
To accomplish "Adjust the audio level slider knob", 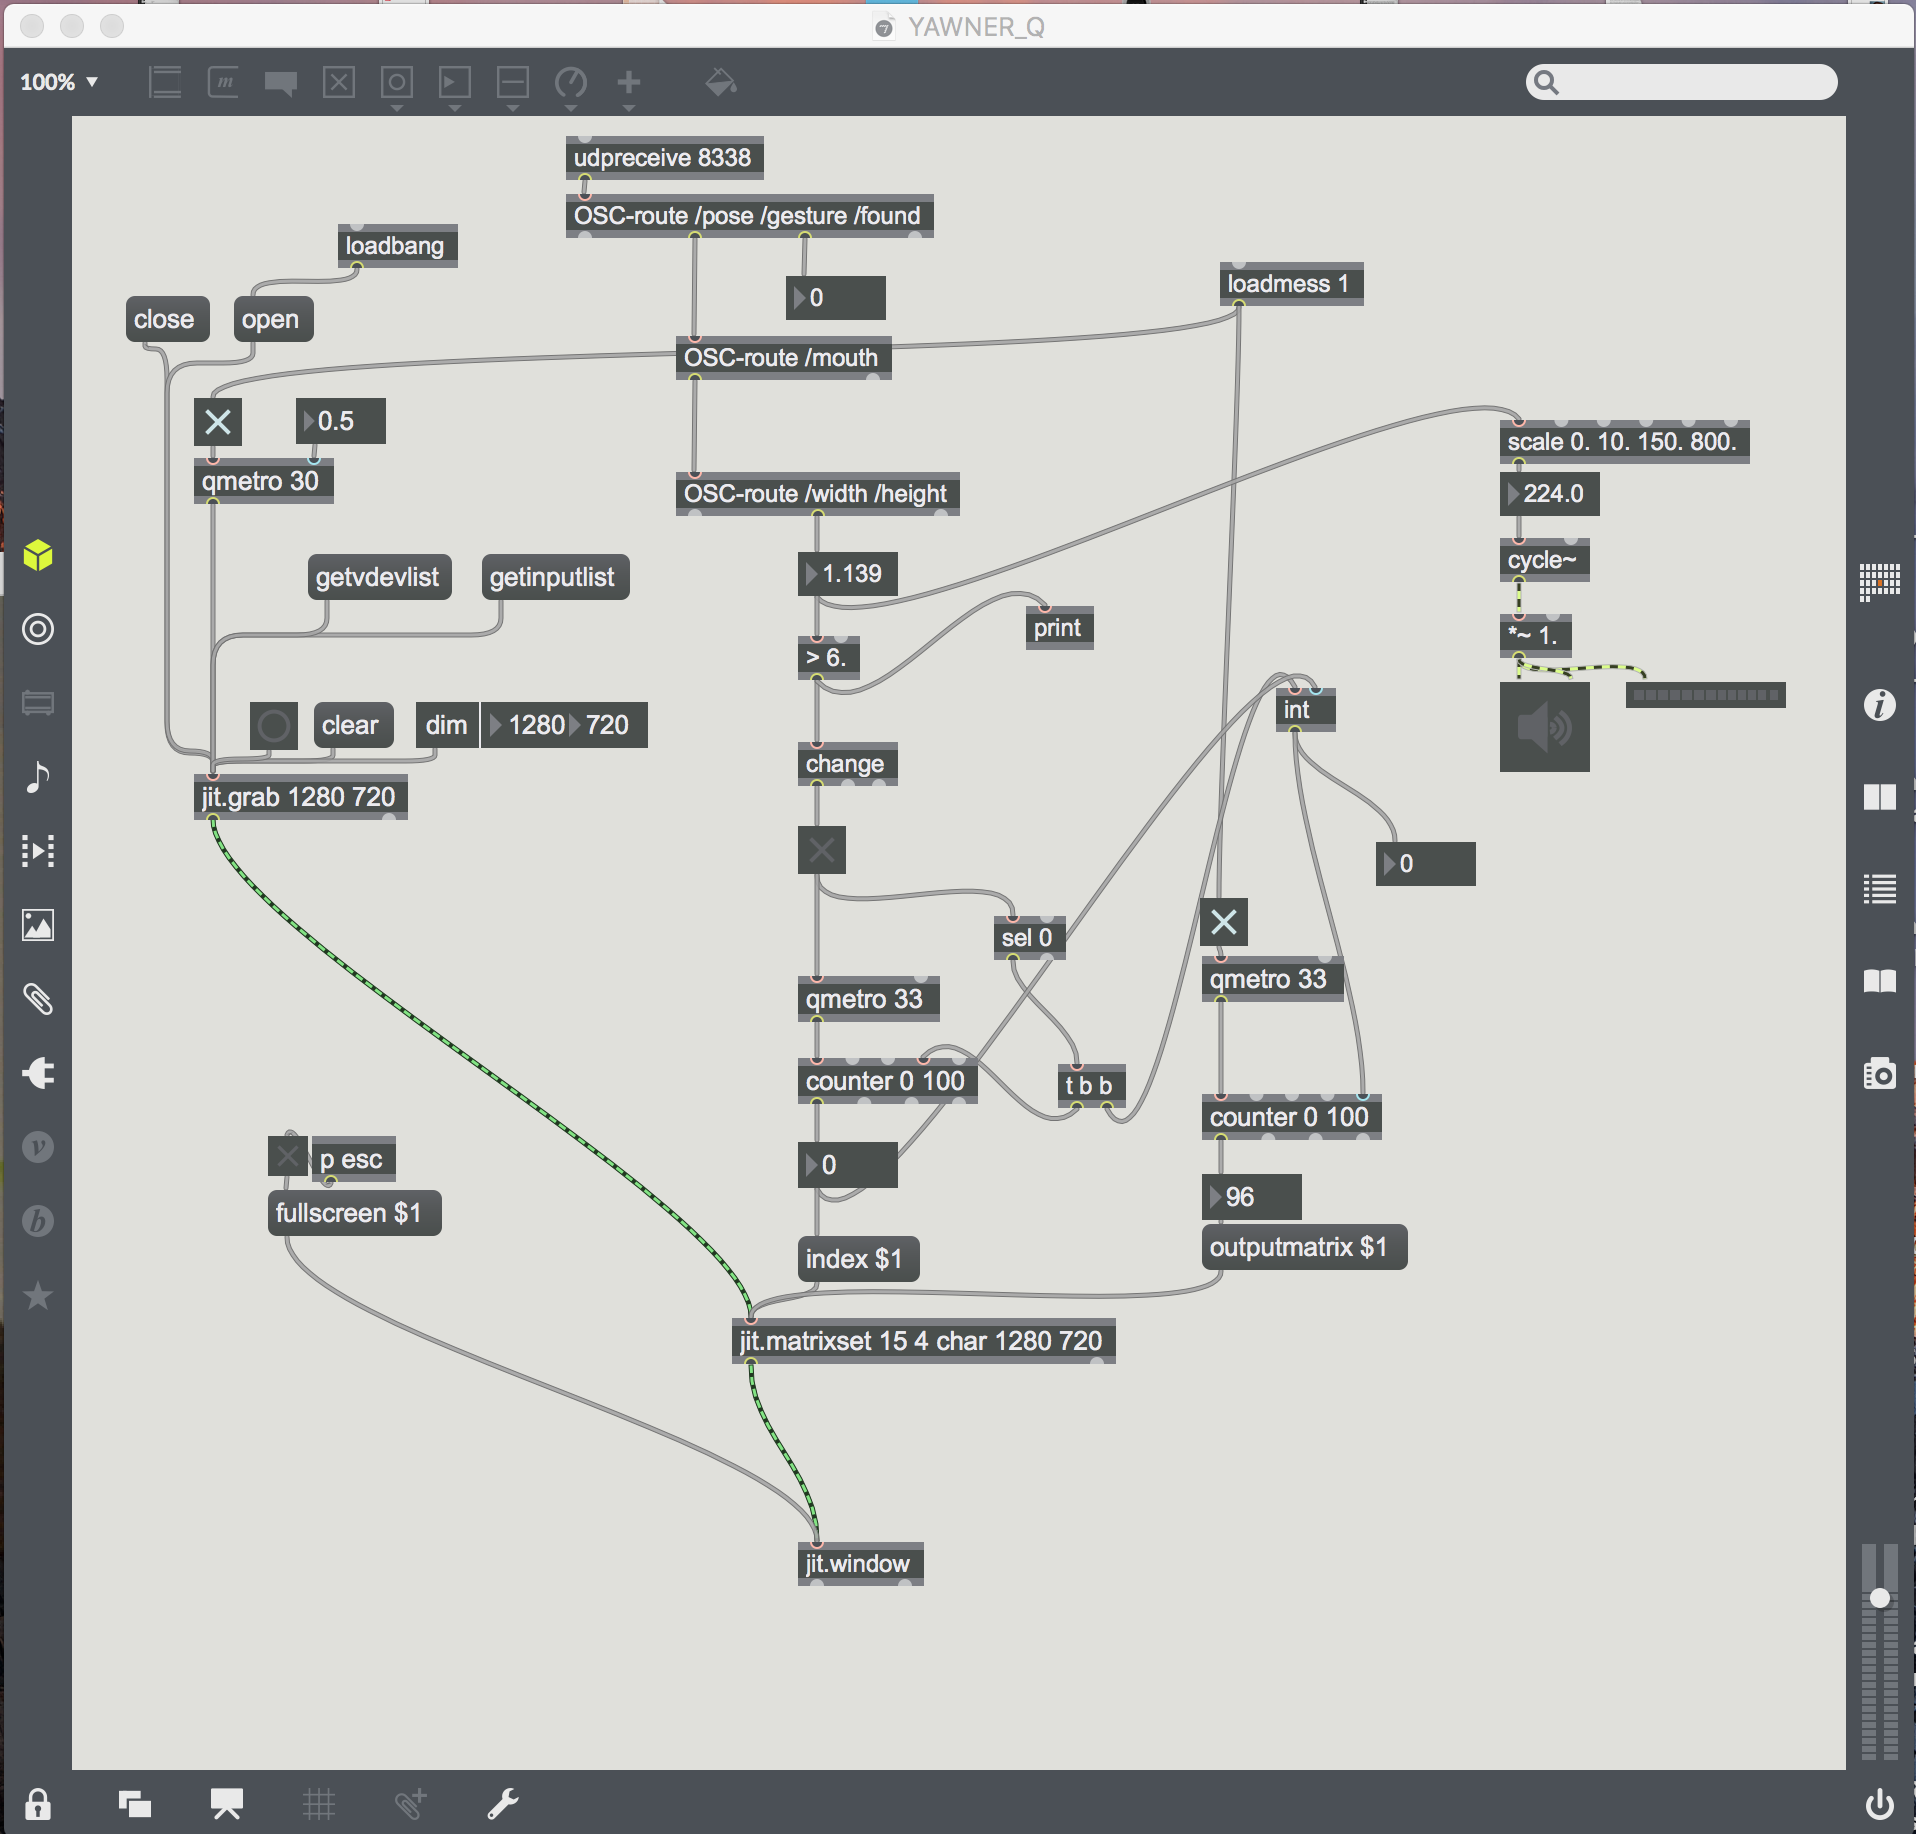I will coord(1879,1598).
